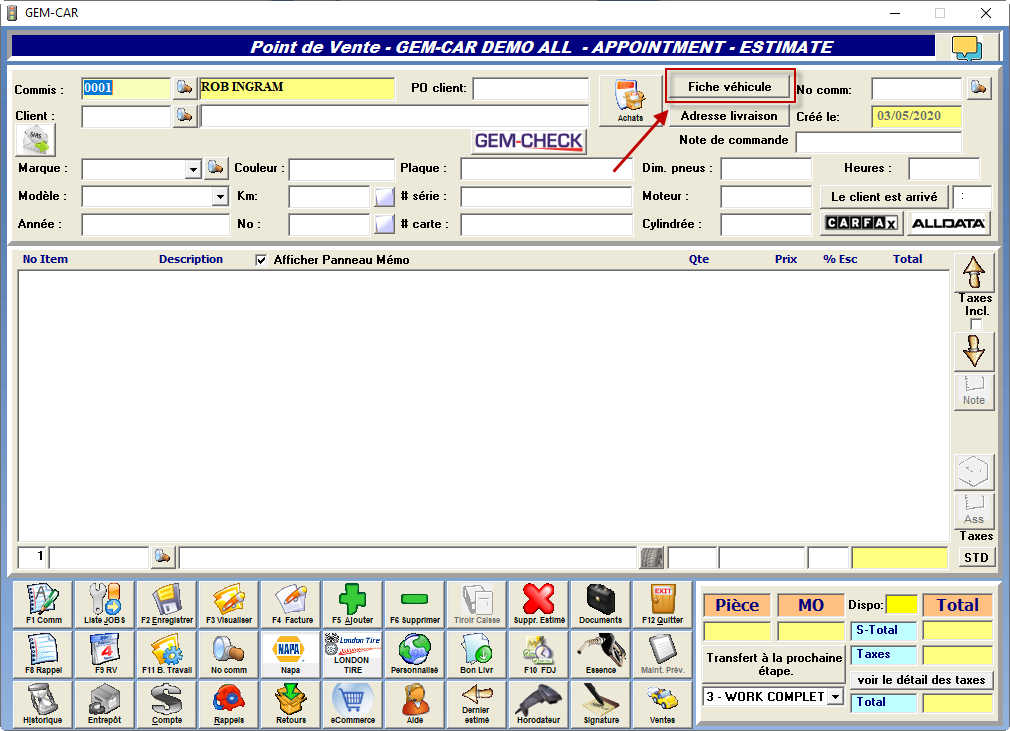This screenshot has width=1010, height=731.
Task: Open Achats purchases icon
Action: 630,100
